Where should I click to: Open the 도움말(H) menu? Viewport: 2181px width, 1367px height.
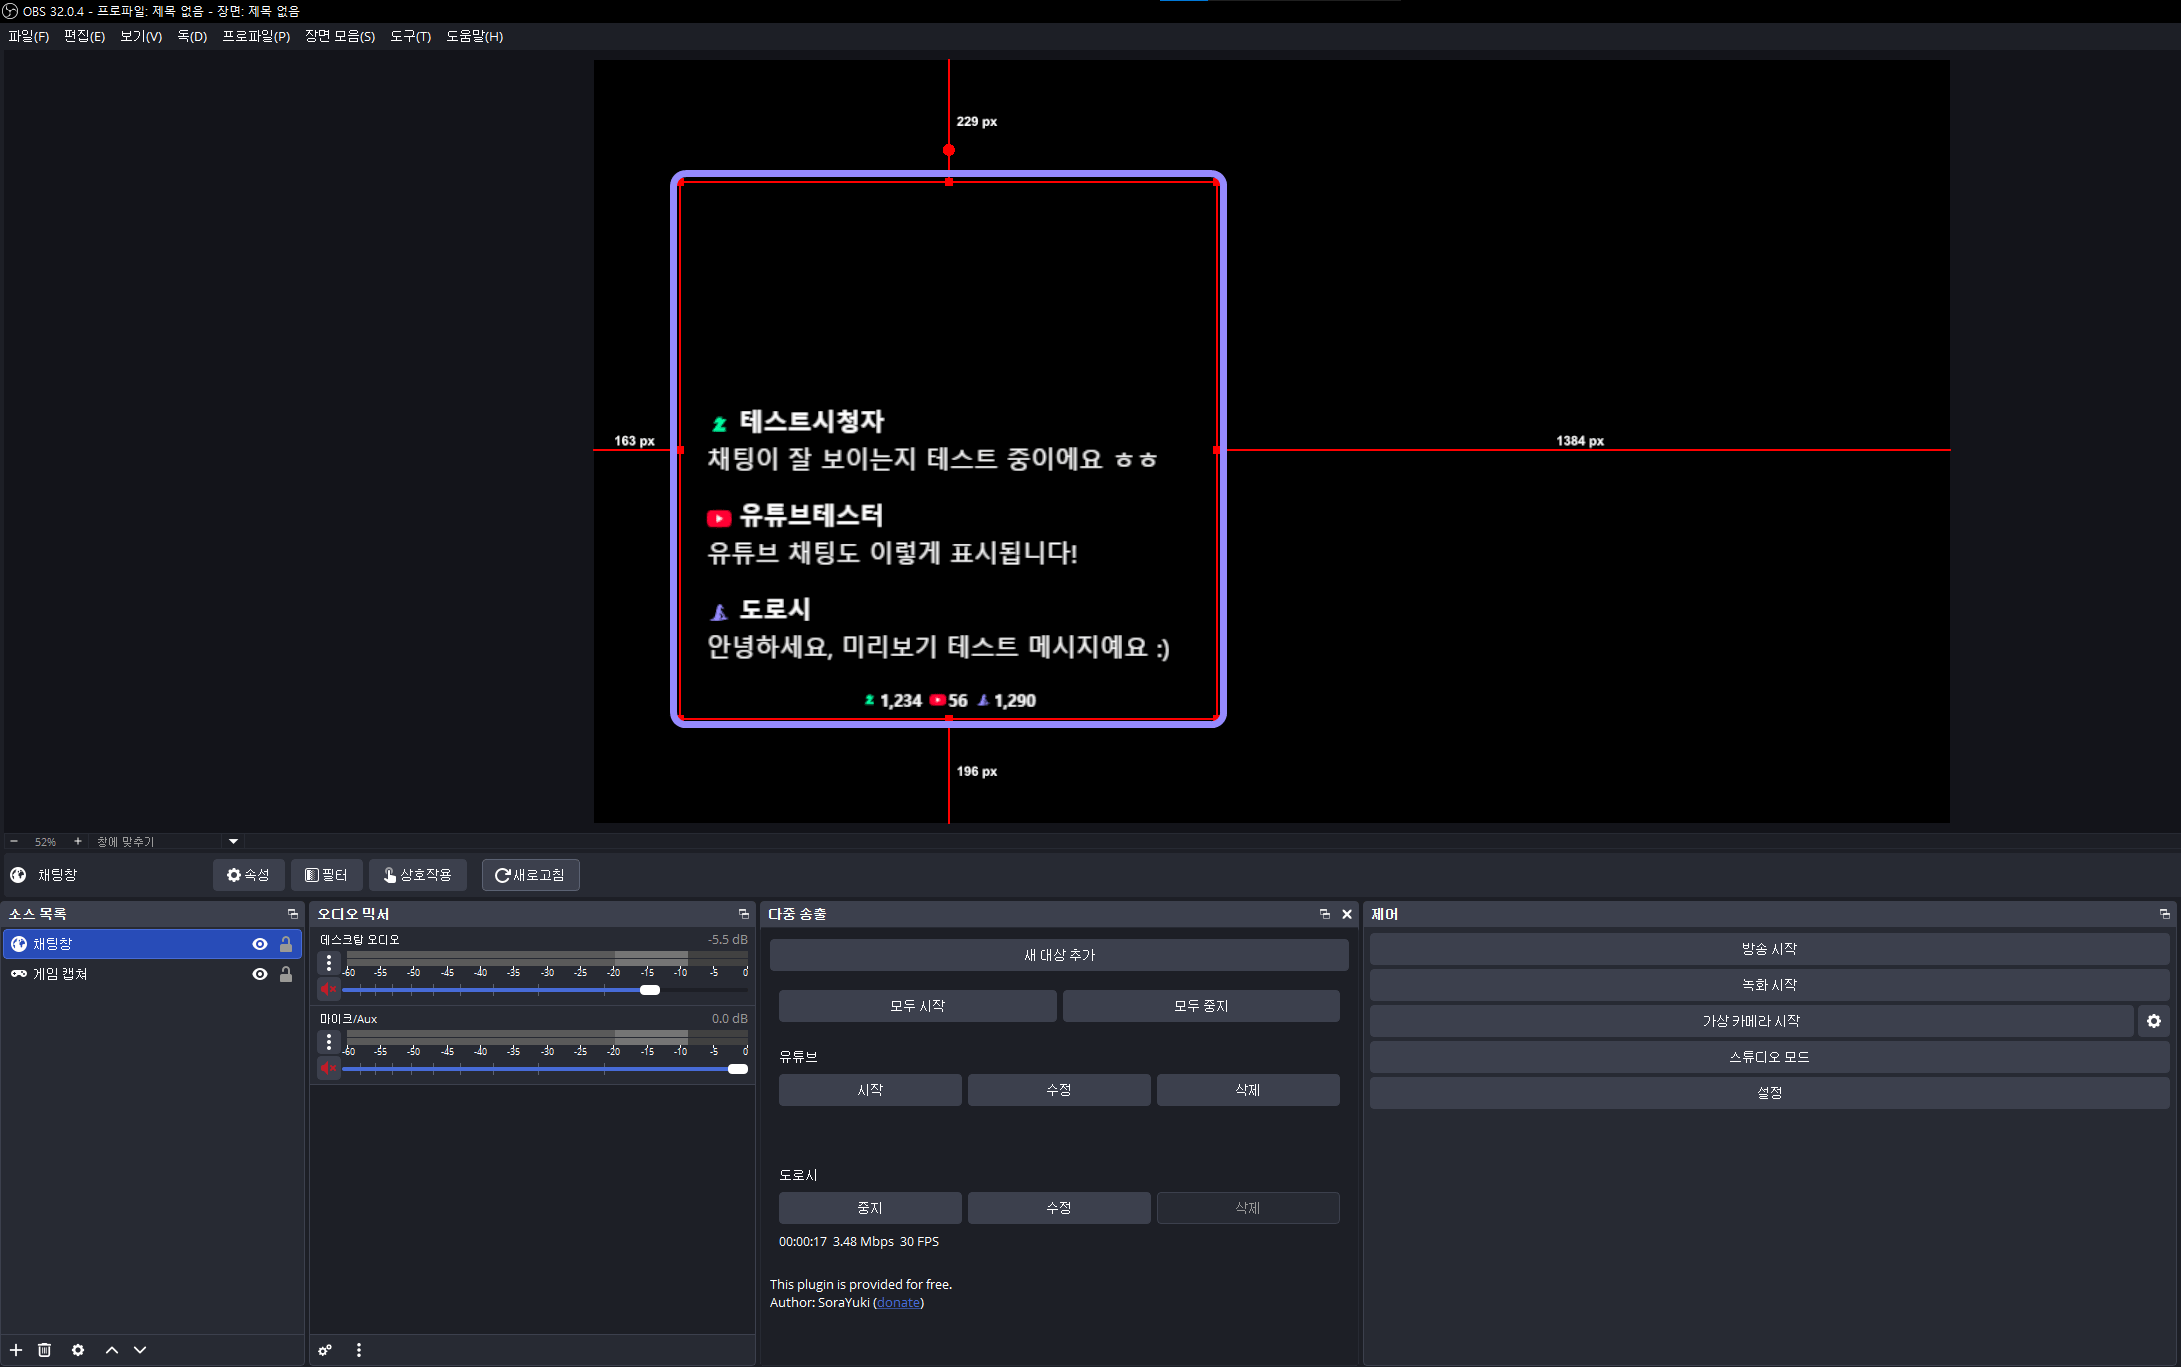475,36
